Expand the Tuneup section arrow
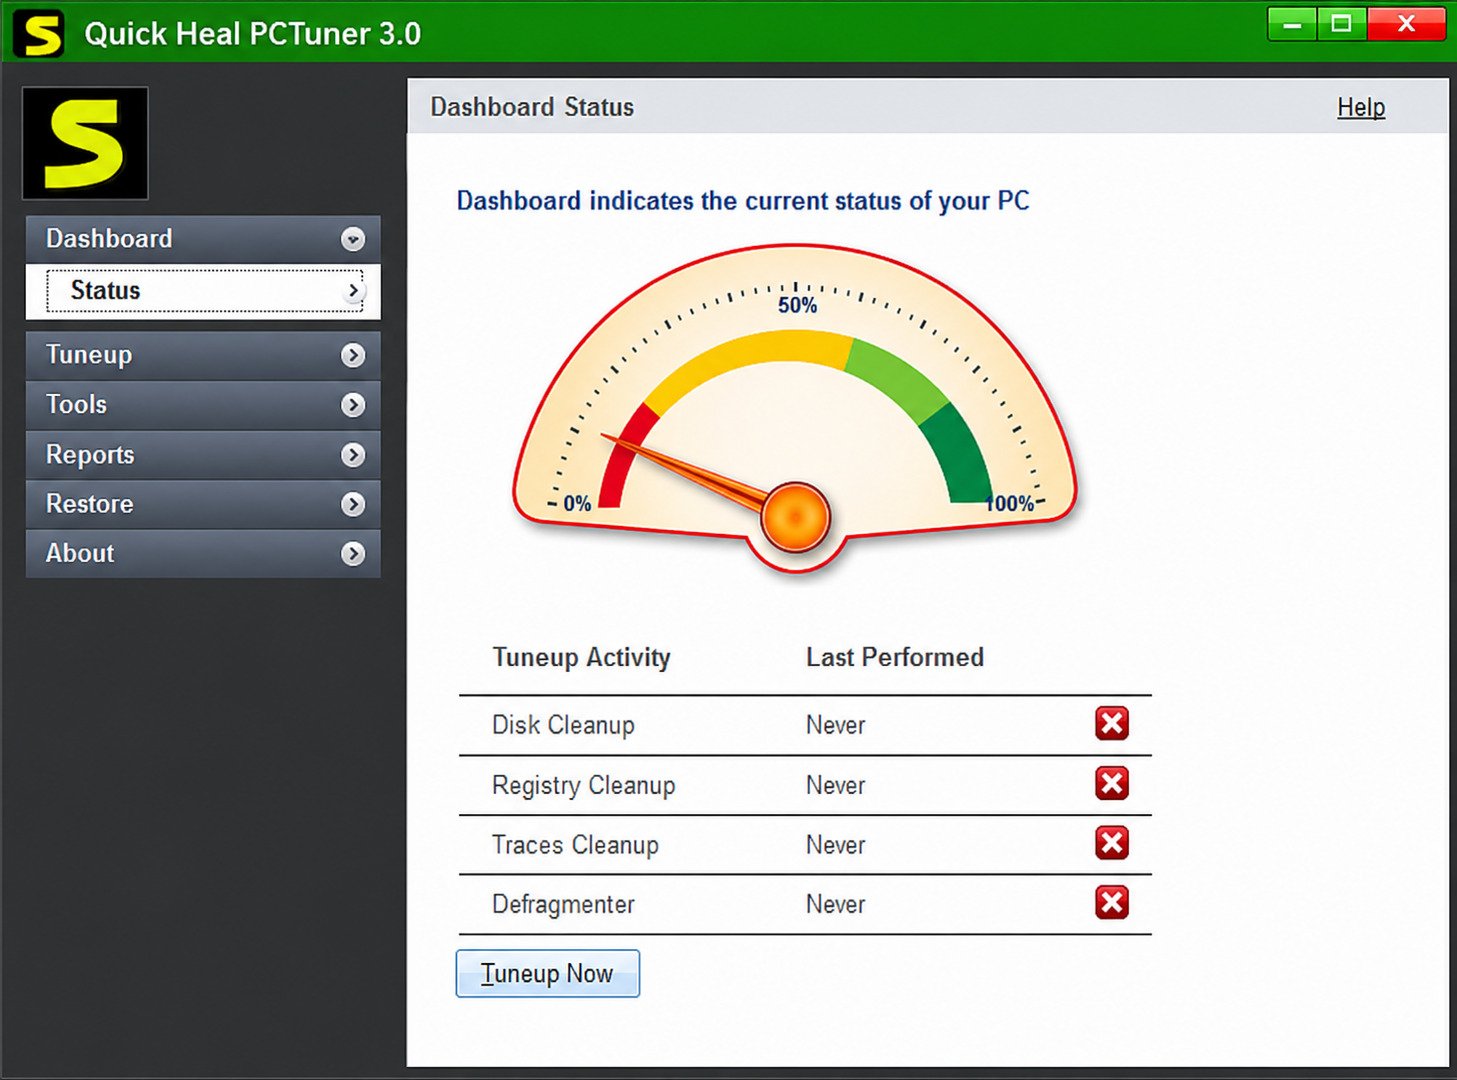This screenshot has width=1457, height=1080. pyautogui.click(x=352, y=355)
